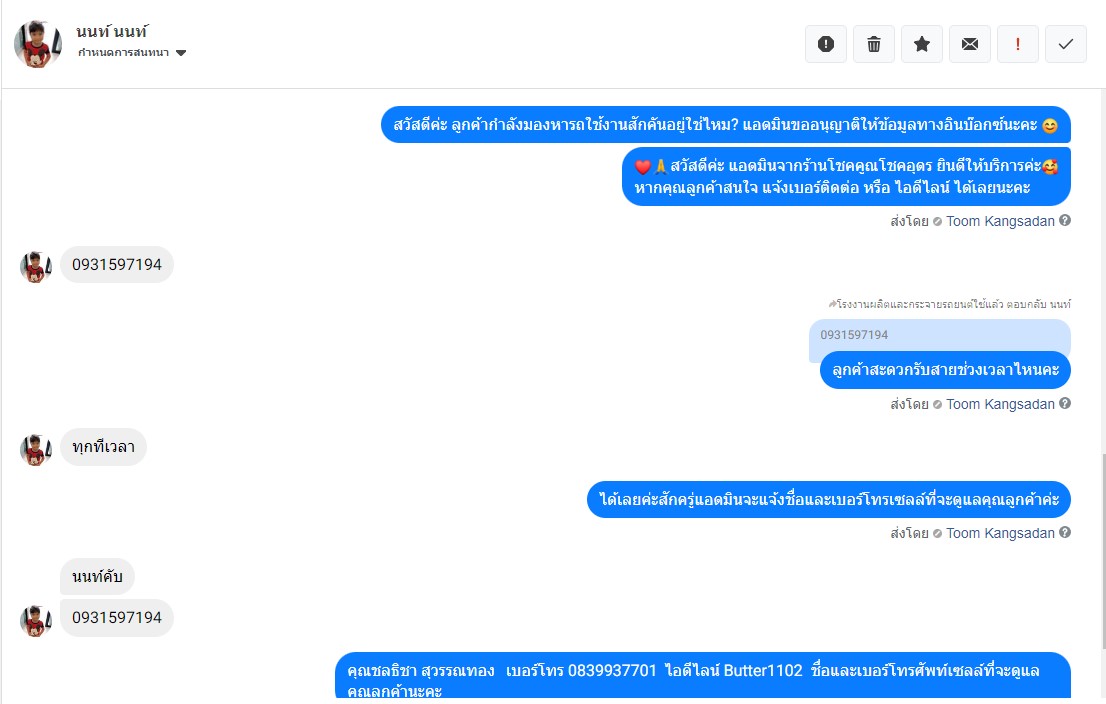Click the chat vertical scrollbar thumb

[1102, 550]
